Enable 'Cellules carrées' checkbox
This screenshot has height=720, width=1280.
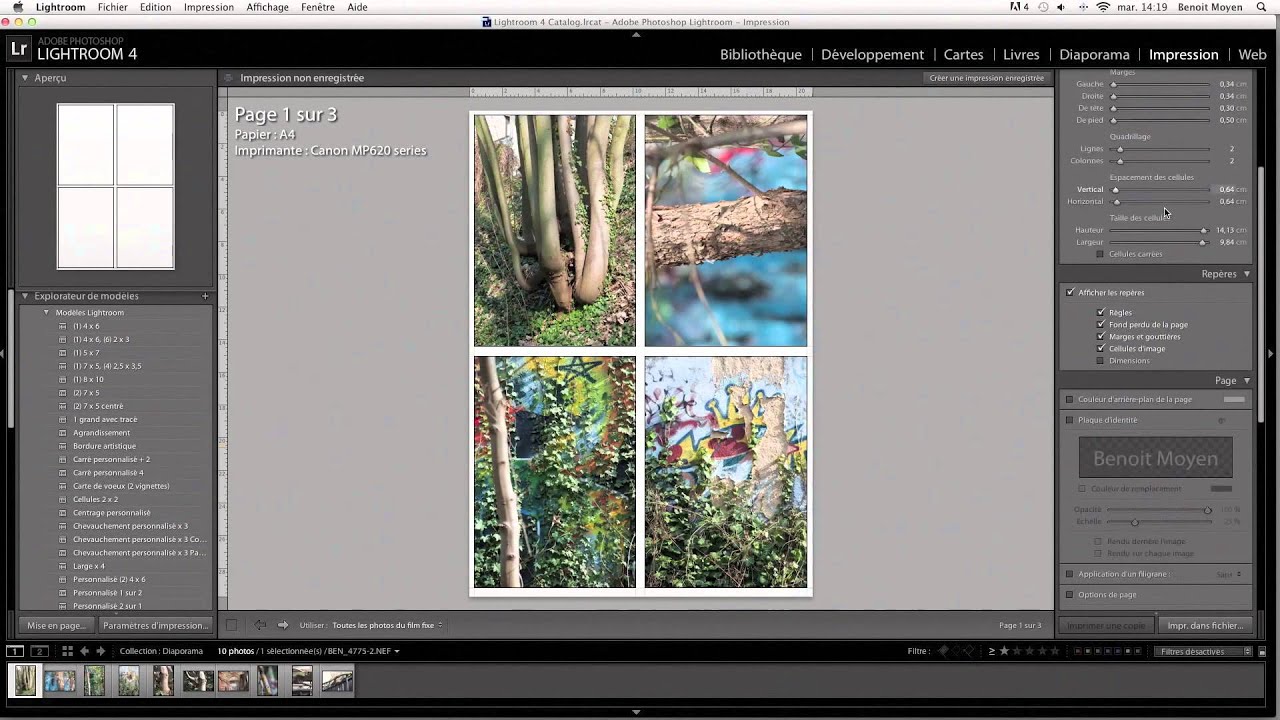(1101, 254)
